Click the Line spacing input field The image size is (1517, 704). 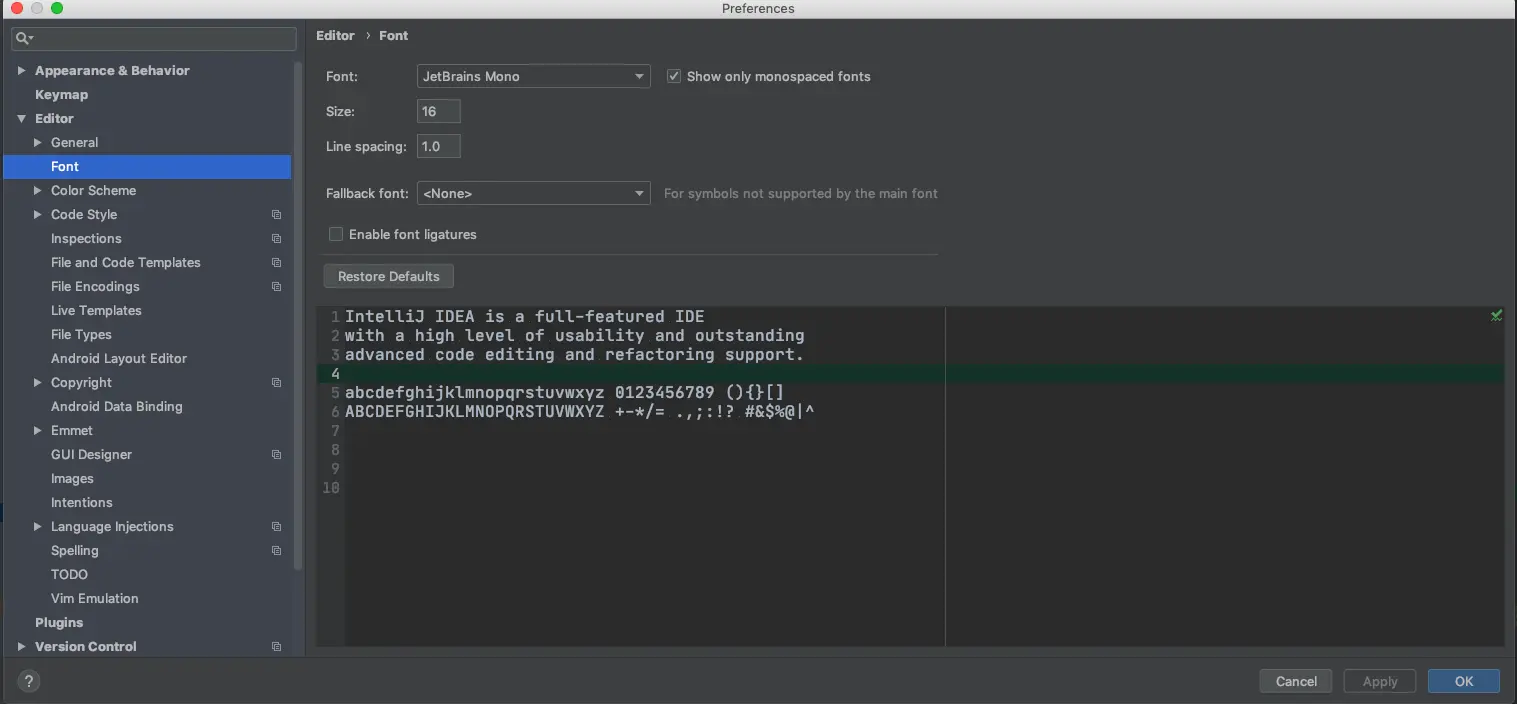coord(439,146)
